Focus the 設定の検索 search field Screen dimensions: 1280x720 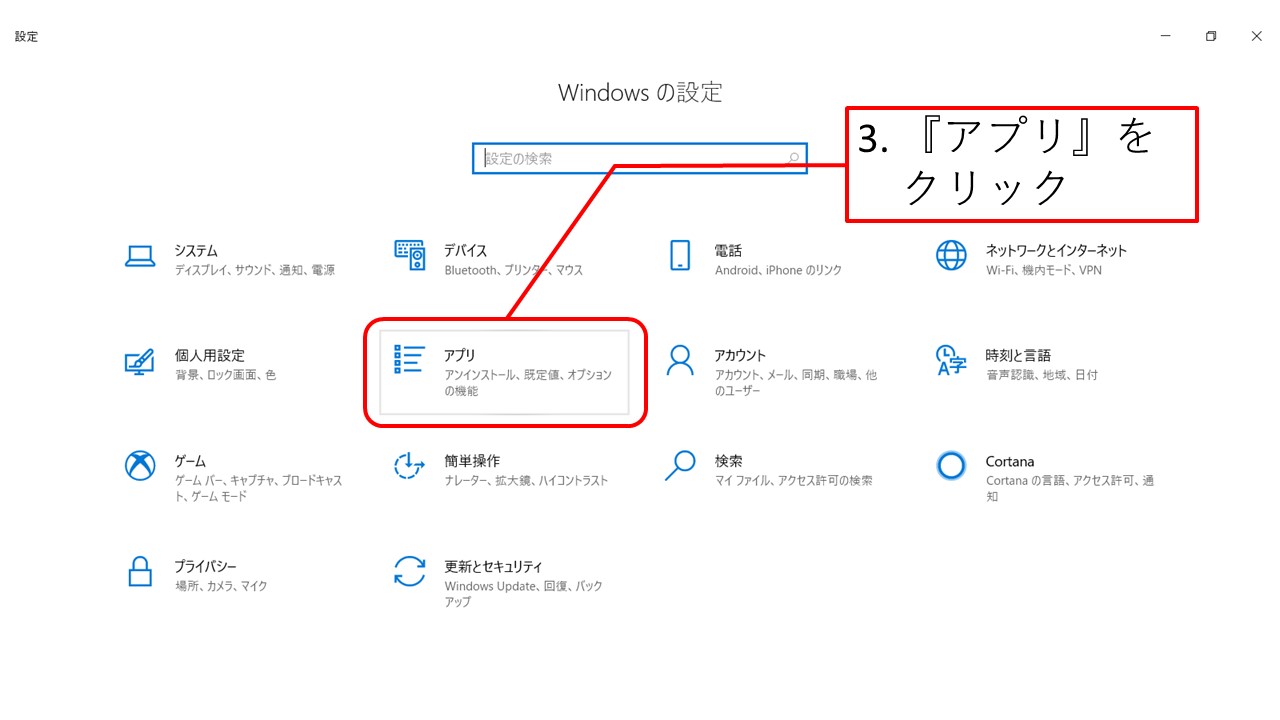point(630,158)
